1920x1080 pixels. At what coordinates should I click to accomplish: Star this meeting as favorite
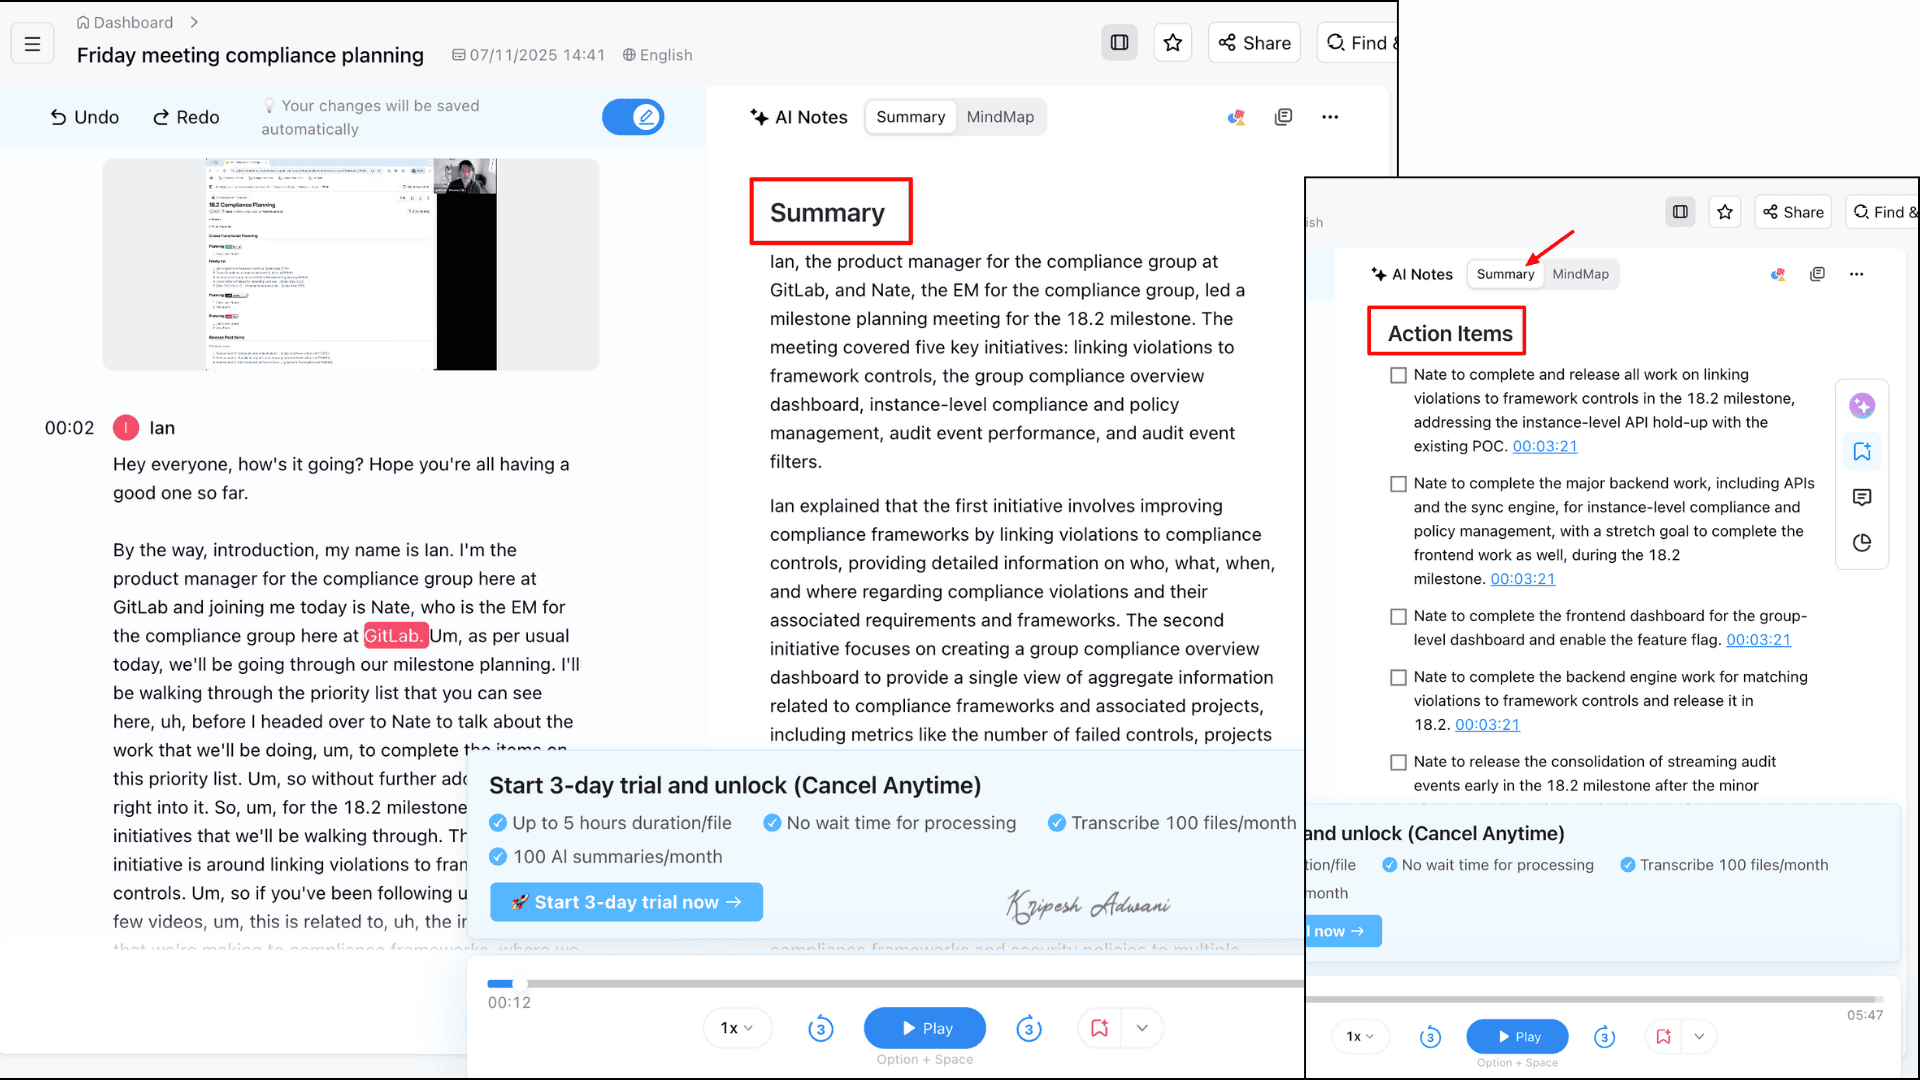point(1173,43)
